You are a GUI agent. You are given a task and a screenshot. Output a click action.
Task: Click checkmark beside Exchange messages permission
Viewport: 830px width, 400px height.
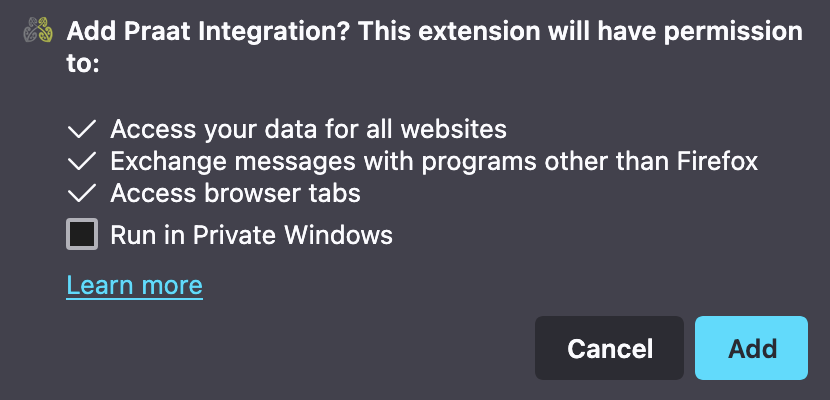pos(82,161)
